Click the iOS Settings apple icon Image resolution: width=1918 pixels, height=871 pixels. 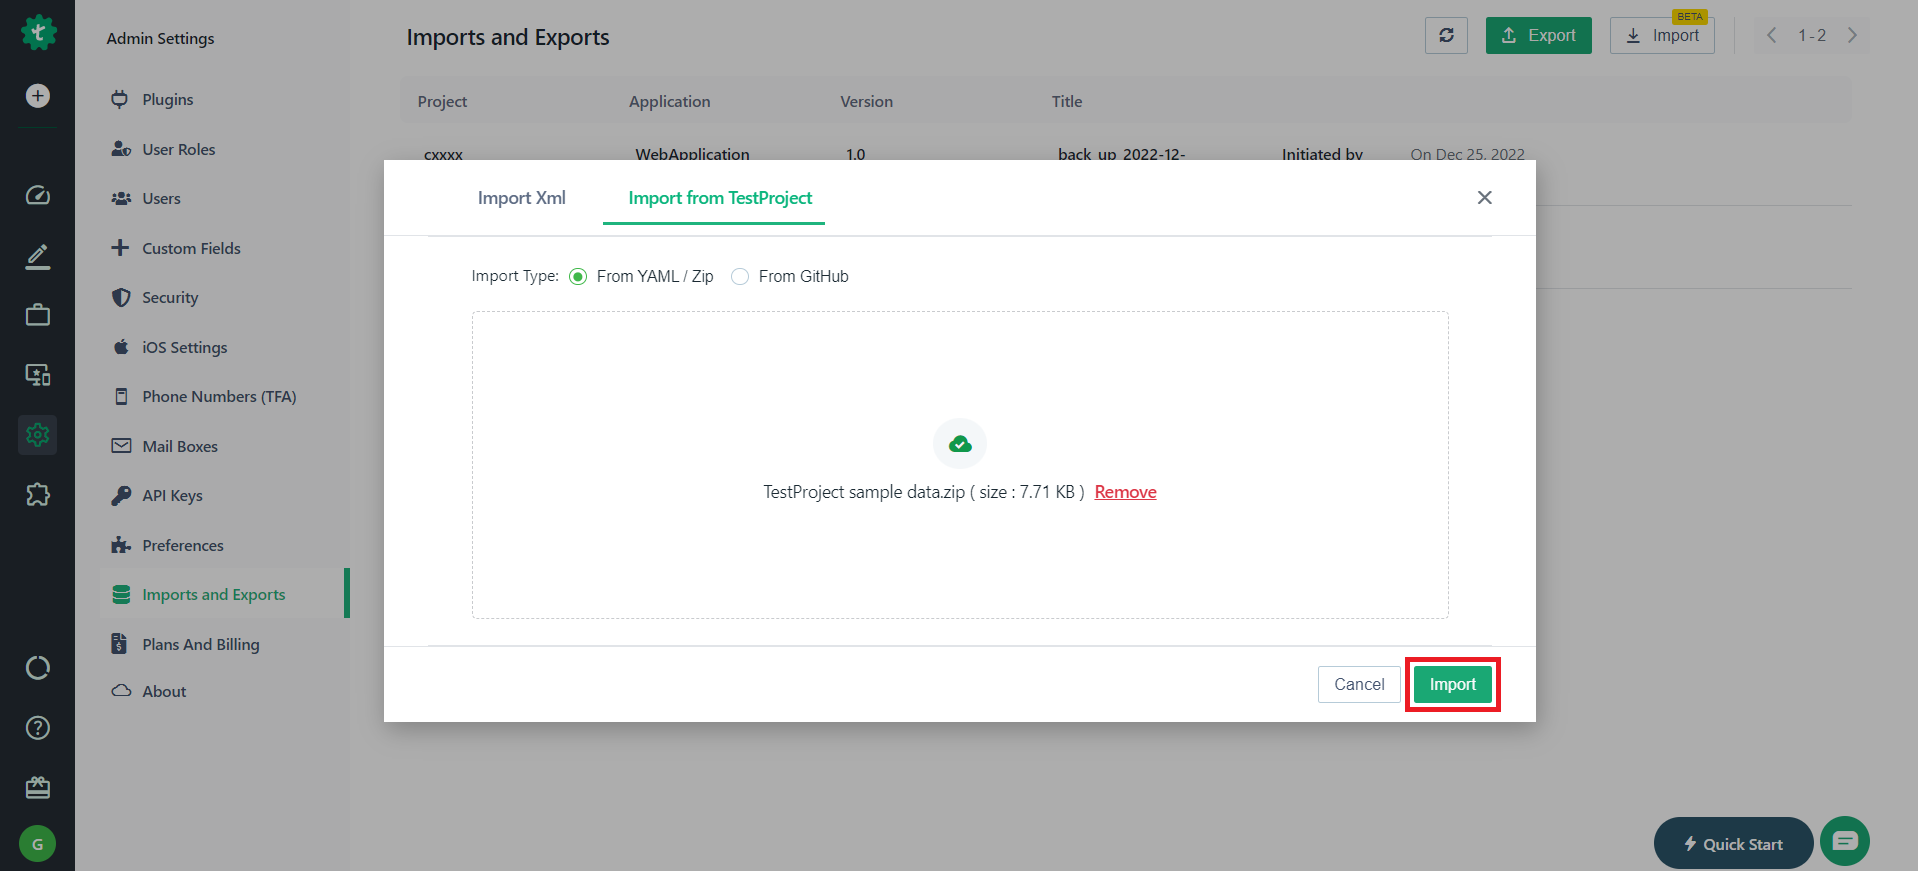pos(121,347)
